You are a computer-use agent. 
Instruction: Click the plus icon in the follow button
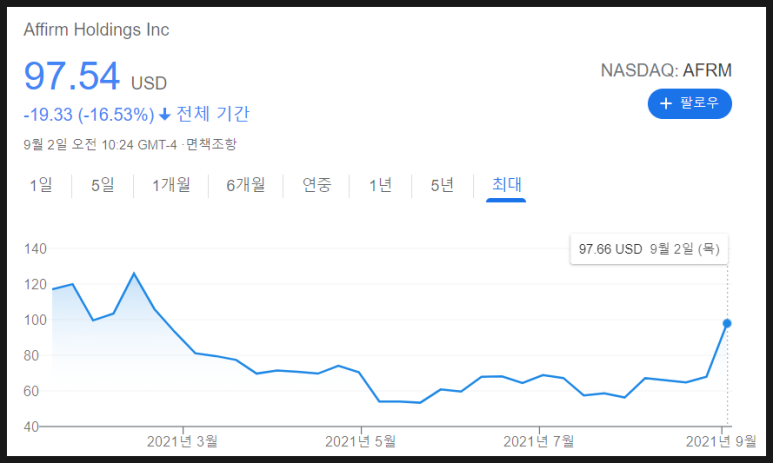click(x=666, y=104)
